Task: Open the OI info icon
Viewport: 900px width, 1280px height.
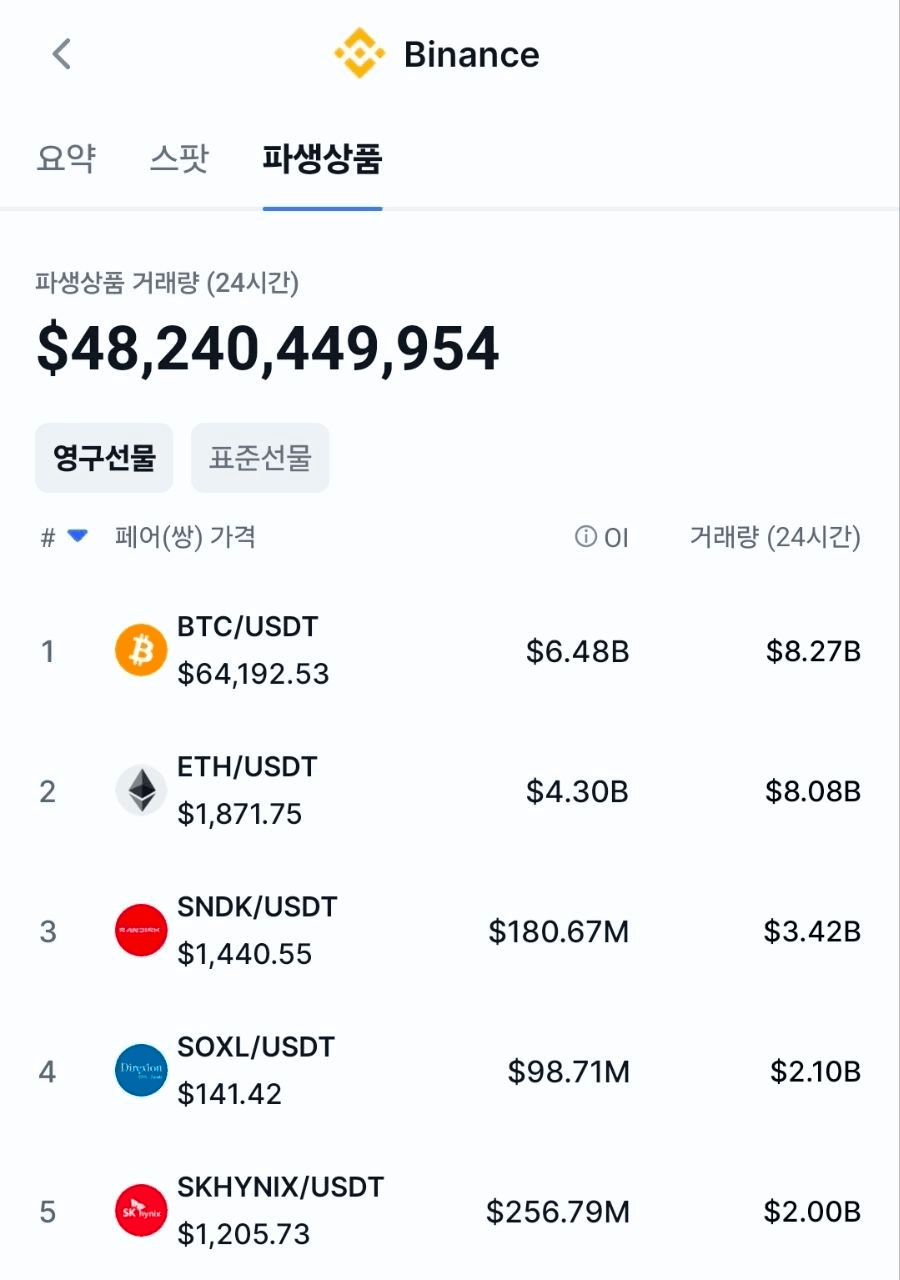Action: pos(585,538)
